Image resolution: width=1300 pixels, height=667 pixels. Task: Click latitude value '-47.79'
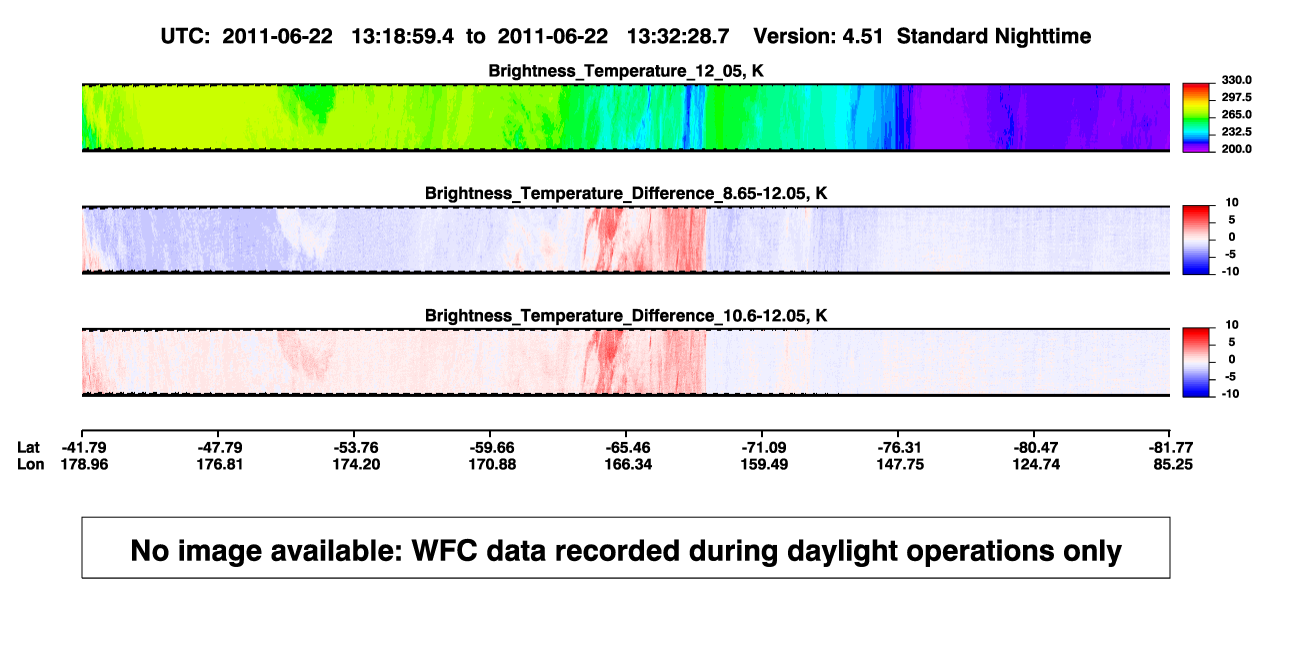point(219,447)
